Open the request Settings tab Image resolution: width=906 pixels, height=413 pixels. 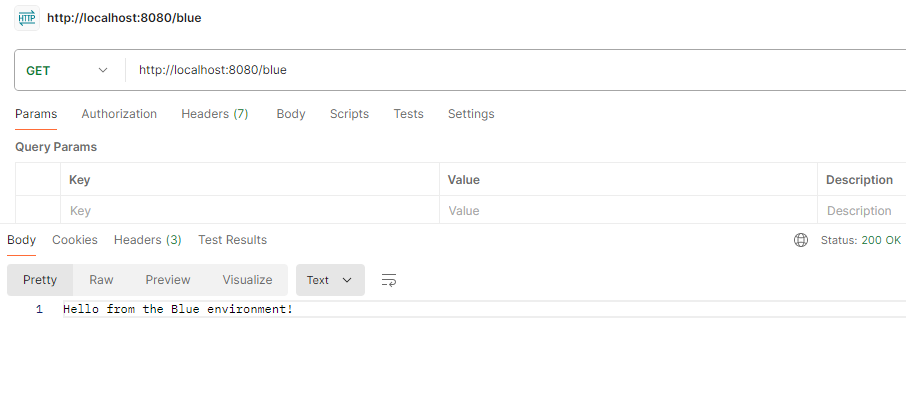pyautogui.click(x=471, y=114)
